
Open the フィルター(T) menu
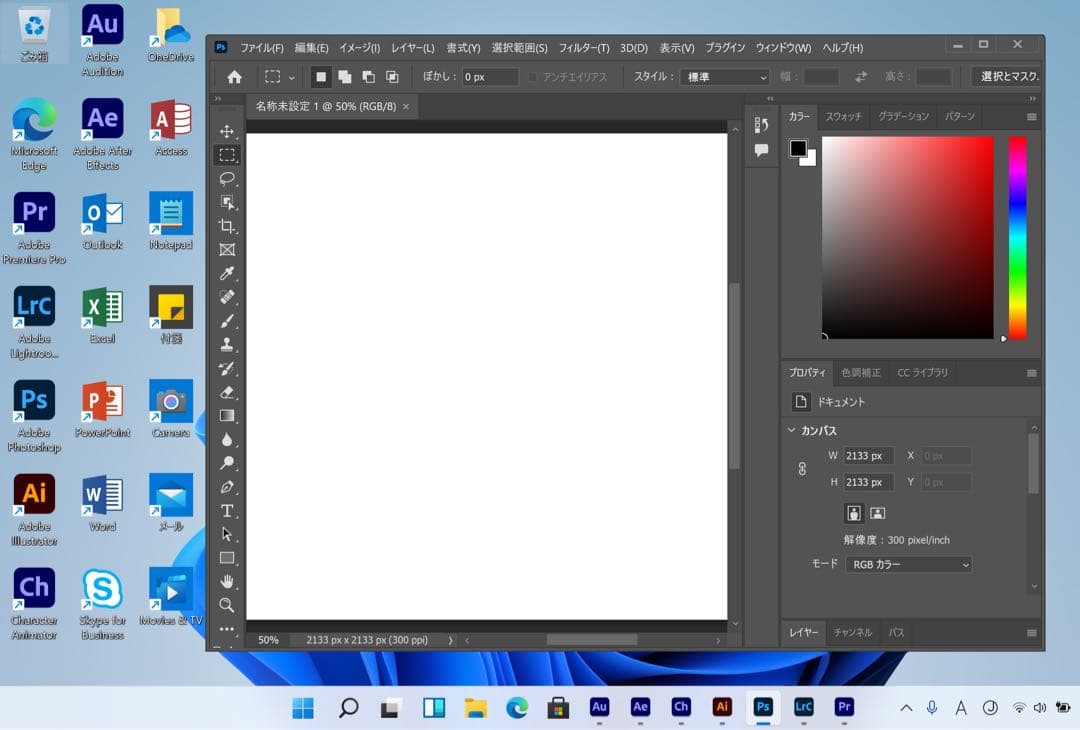583,48
